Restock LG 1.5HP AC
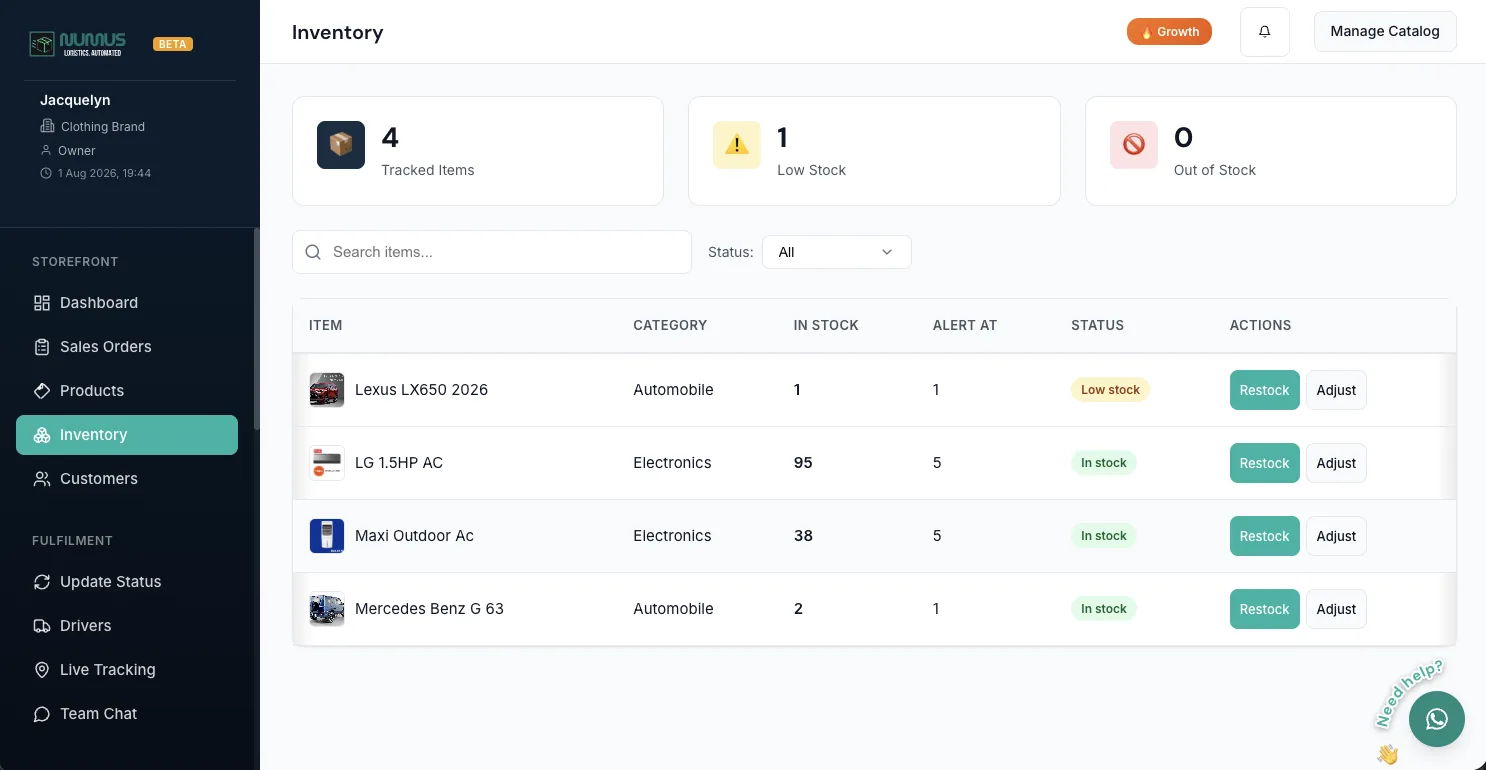 click(x=1265, y=463)
